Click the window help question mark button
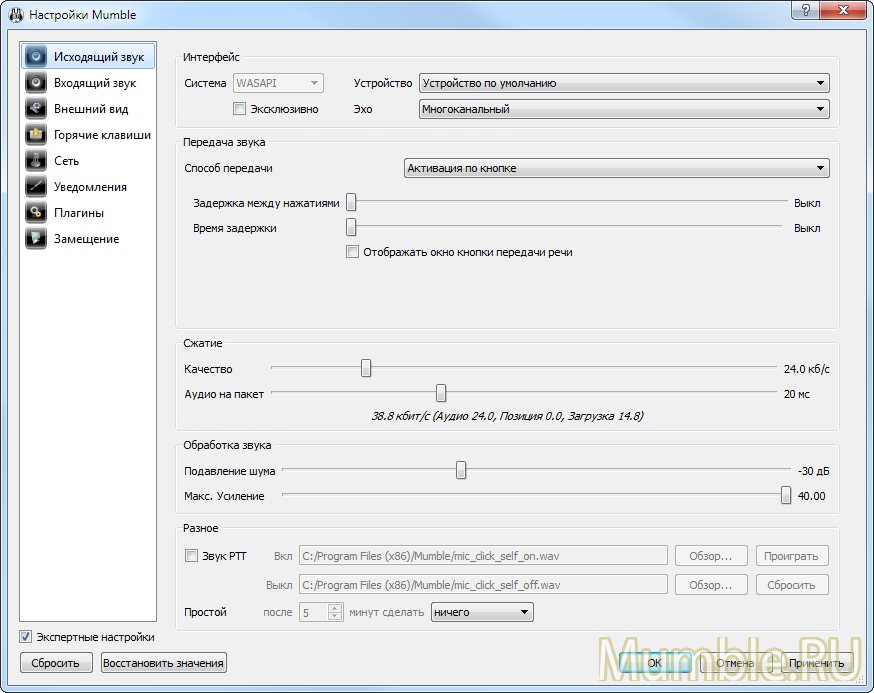874x693 pixels. 806,11
